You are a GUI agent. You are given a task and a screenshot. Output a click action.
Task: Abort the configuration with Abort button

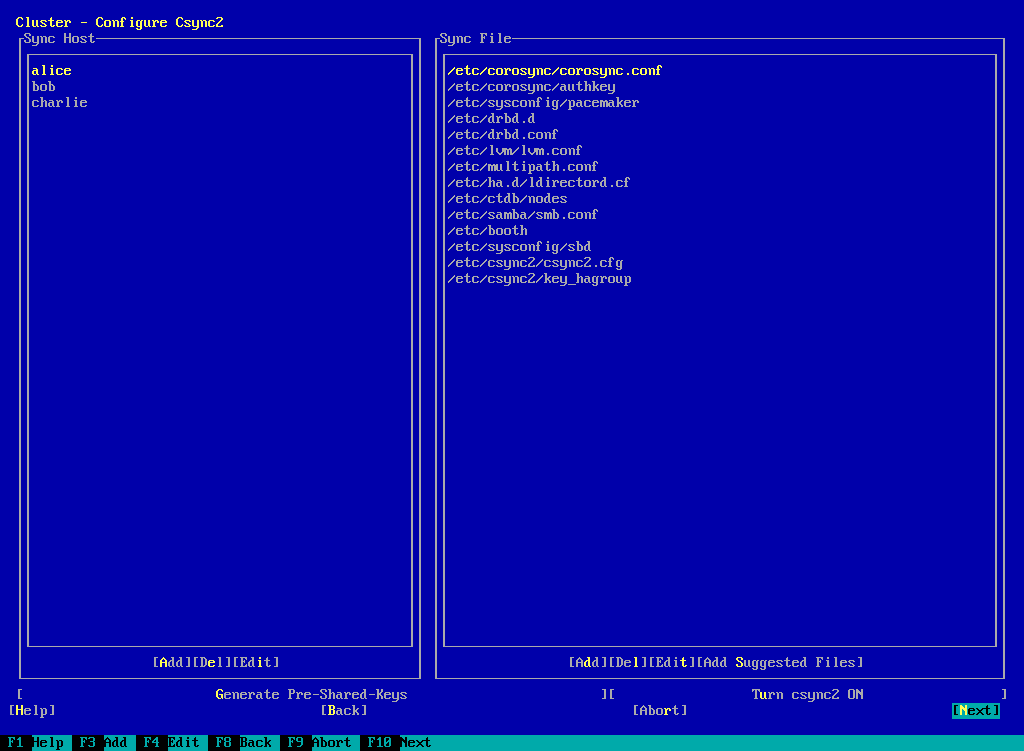coord(660,710)
